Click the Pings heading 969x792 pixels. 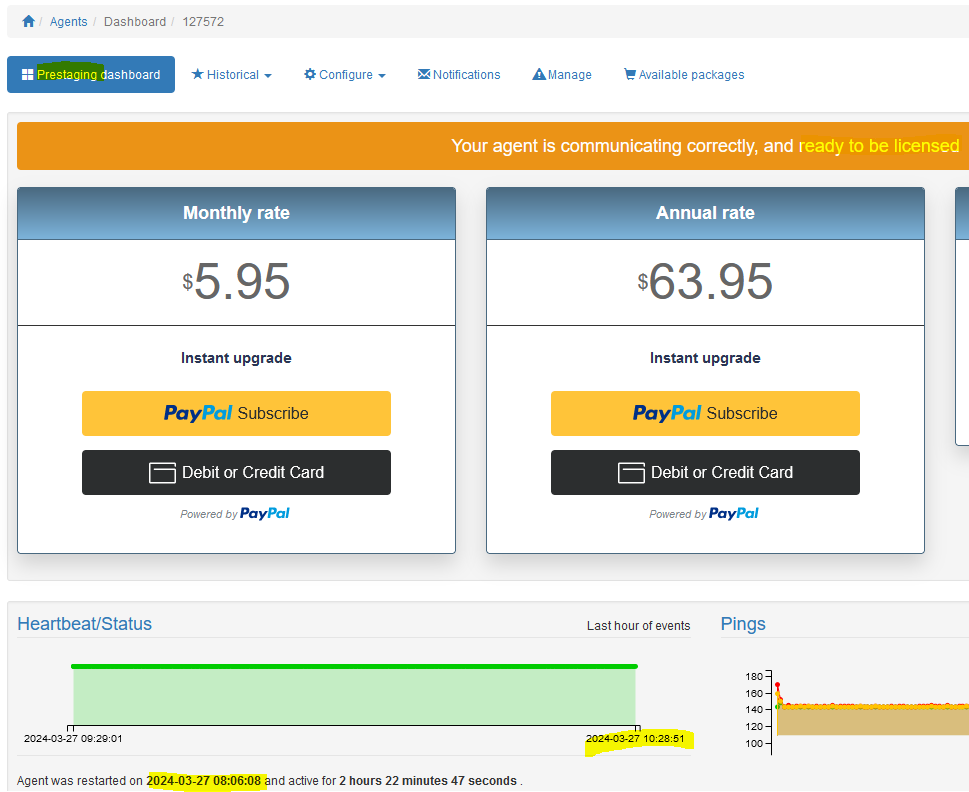point(743,624)
